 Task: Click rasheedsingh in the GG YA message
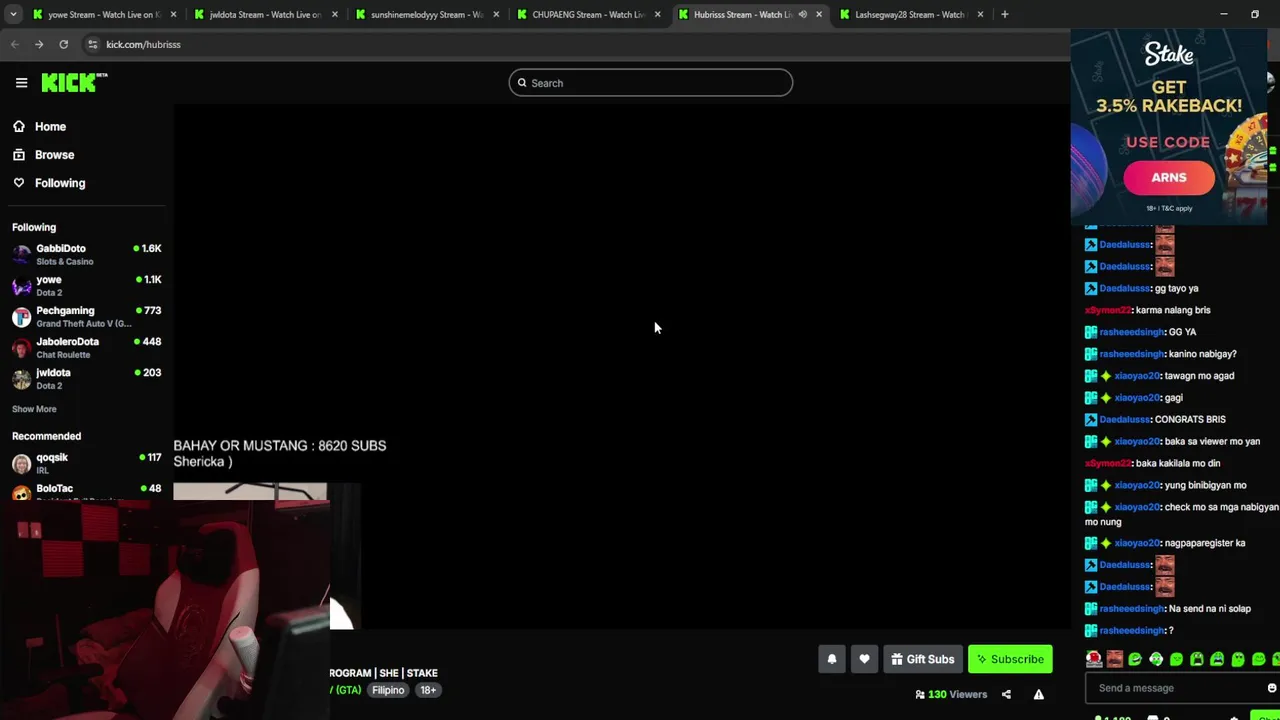1132,332
